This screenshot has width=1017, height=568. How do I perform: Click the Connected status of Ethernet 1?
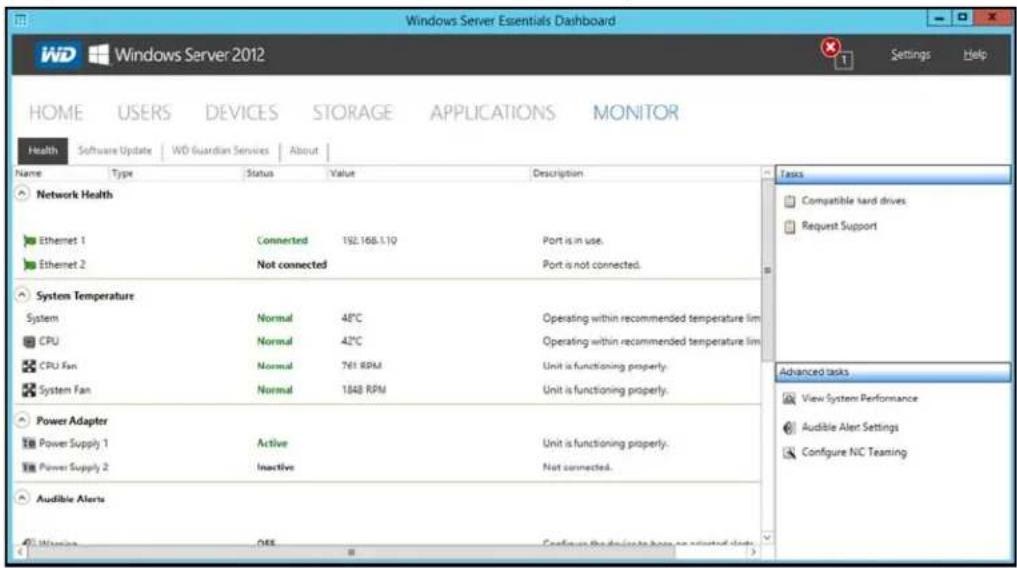point(282,241)
